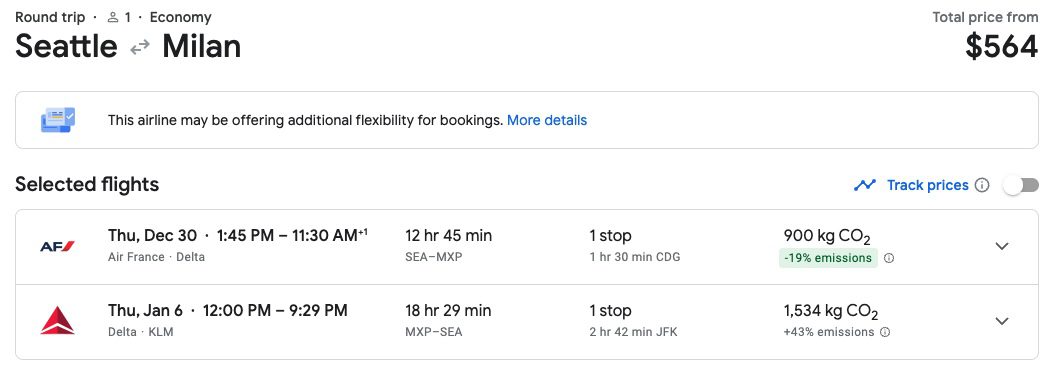Click the -19% emissions green badge
1051x371 pixels.
pyautogui.click(x=828, y=258)
